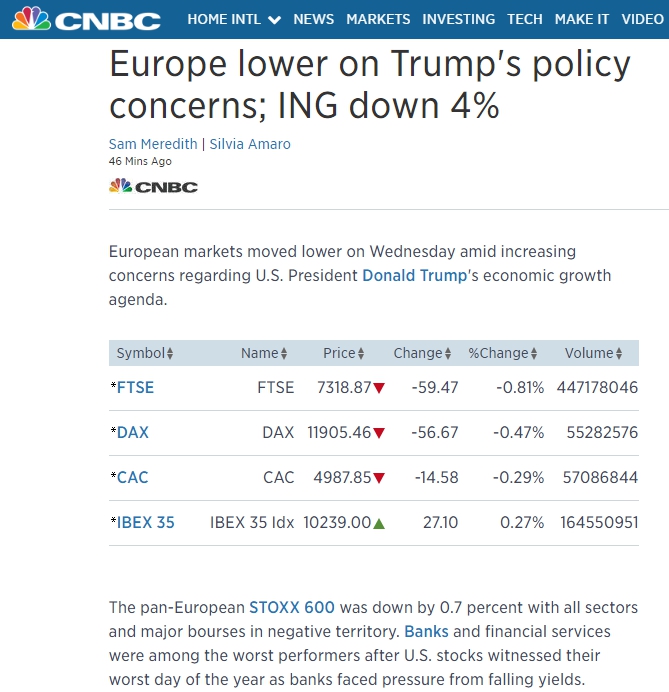The width and height of the screenshot is (669, 692).
Task: Open author Sam Meredith's page
Action: tap(153, 144)
